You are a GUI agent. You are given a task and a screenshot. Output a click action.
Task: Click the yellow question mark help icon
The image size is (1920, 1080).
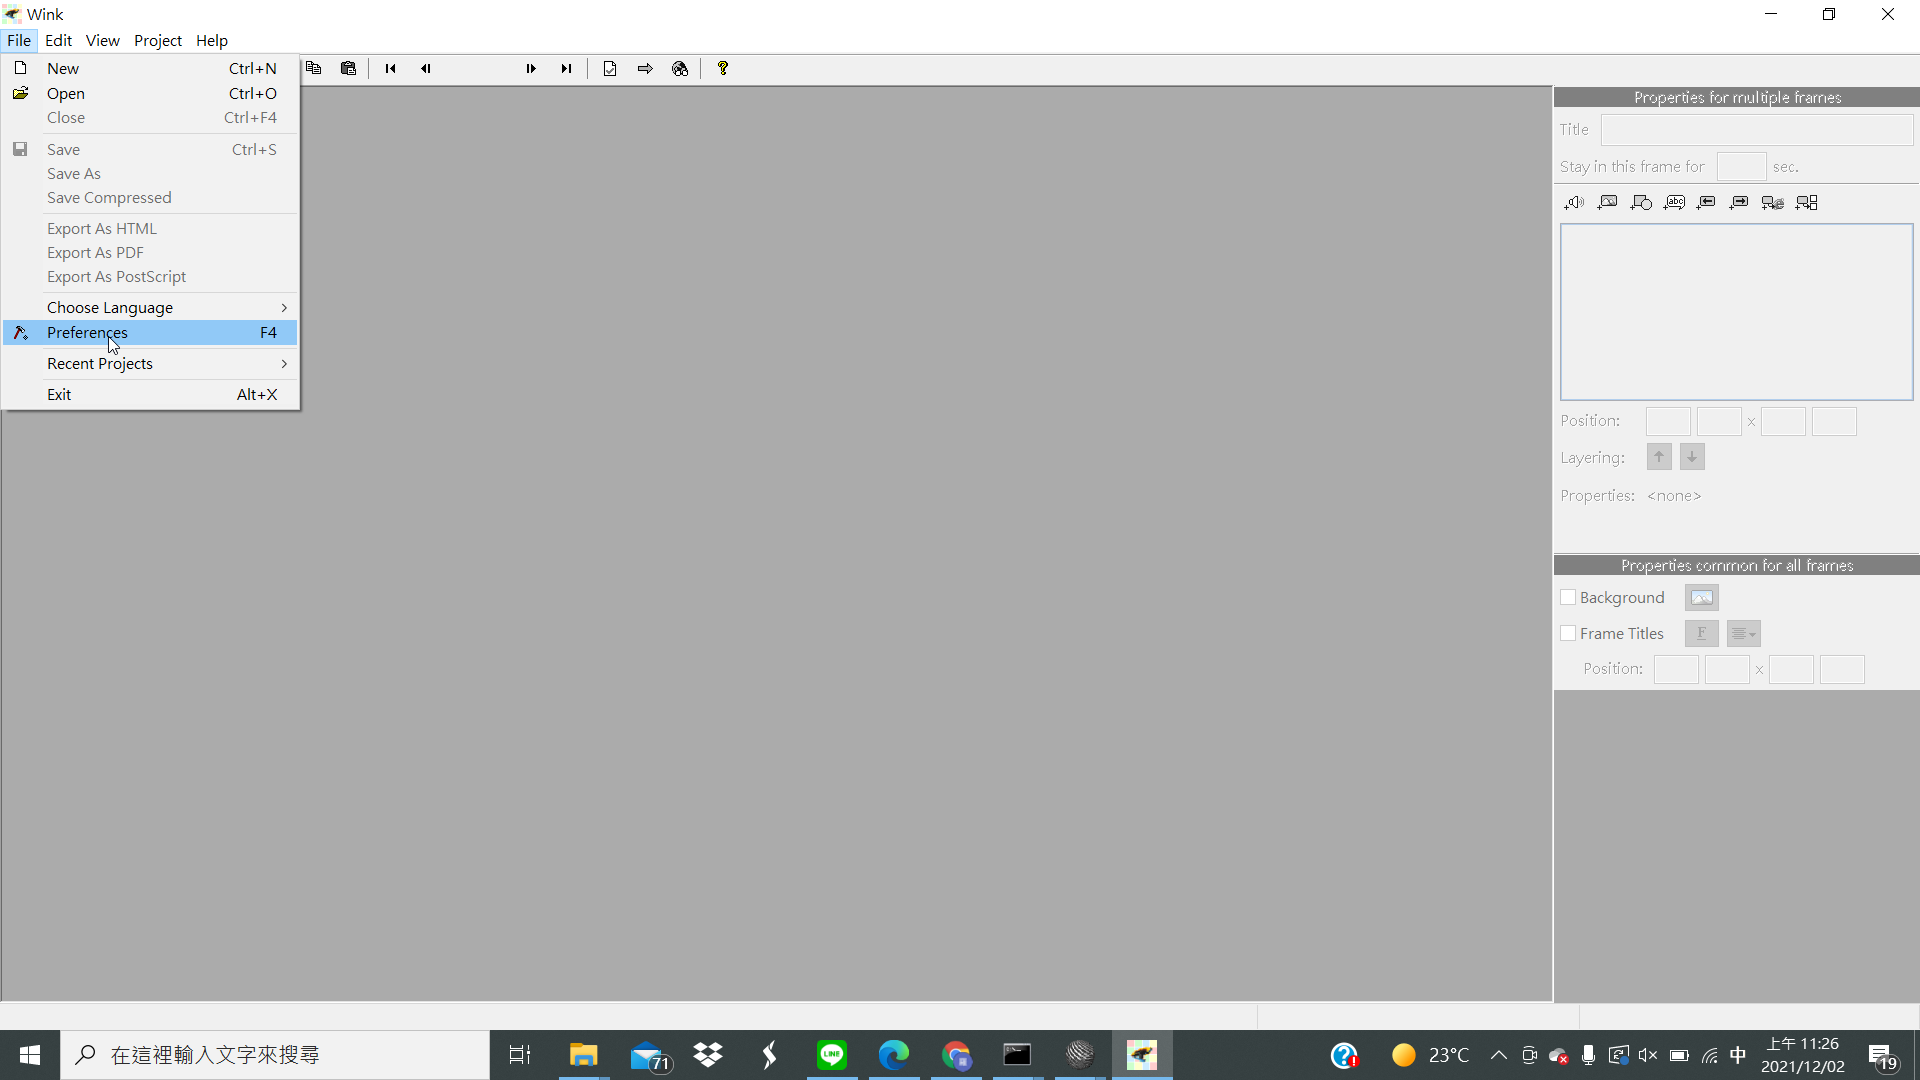[x=723, y=68]
